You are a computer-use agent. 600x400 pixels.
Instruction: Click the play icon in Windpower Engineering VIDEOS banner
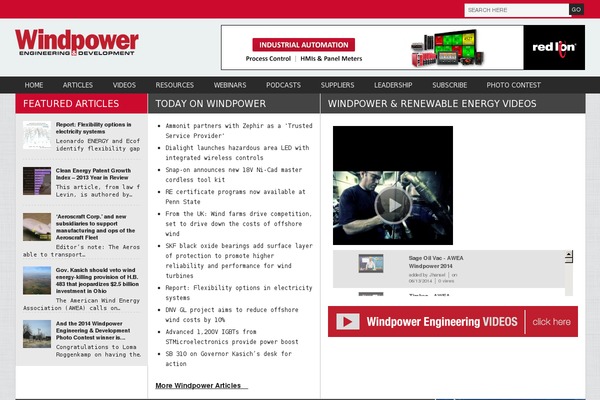point(347,322)
